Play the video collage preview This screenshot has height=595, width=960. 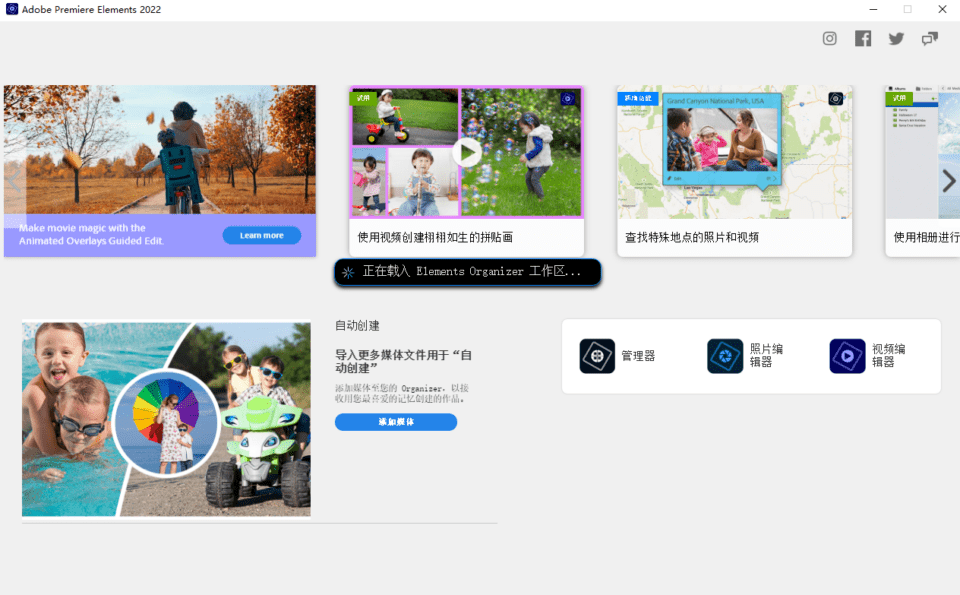pos(467,152)
